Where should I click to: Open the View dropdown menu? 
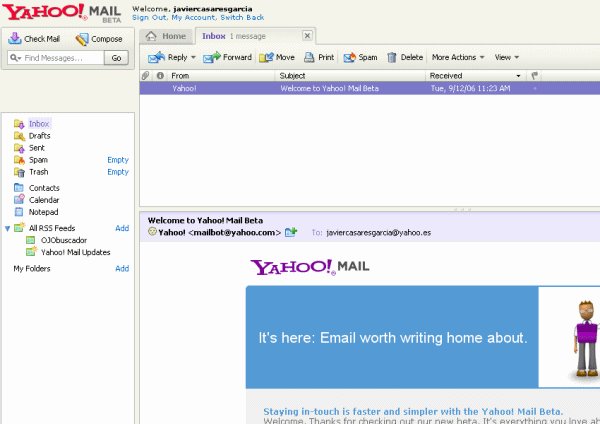click(x=507, y=57)
